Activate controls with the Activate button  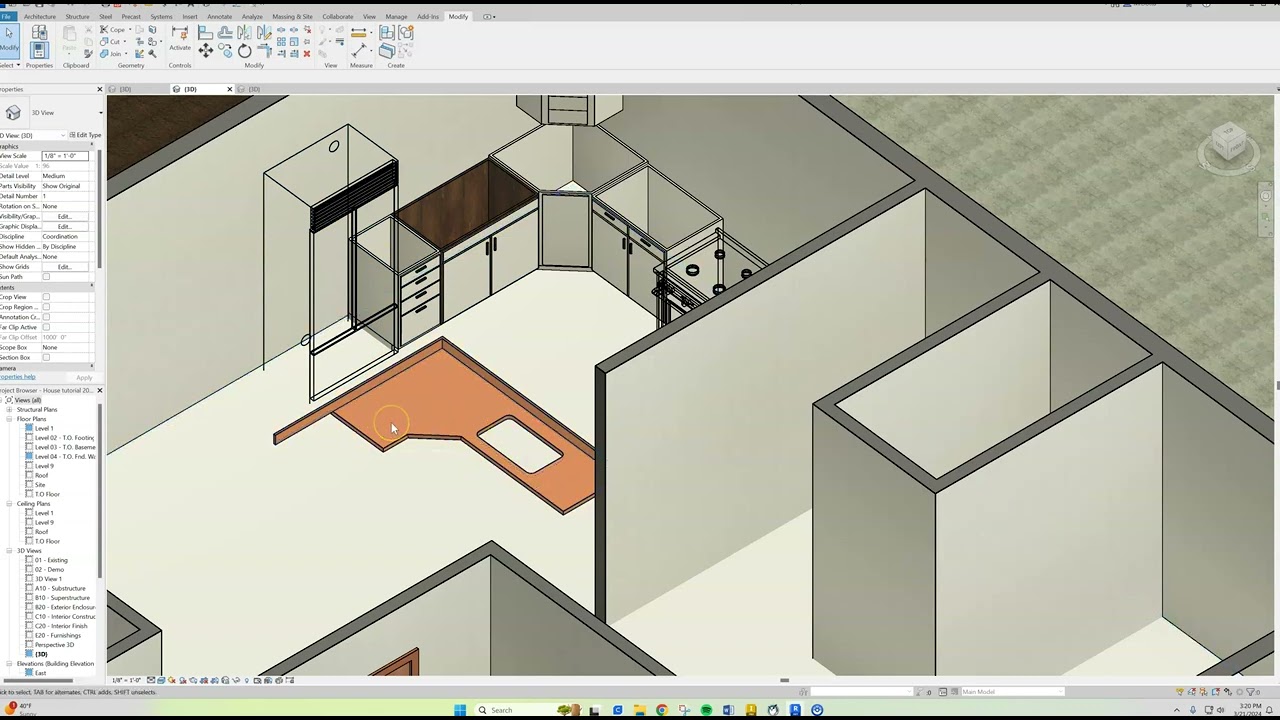pos(180,38)
